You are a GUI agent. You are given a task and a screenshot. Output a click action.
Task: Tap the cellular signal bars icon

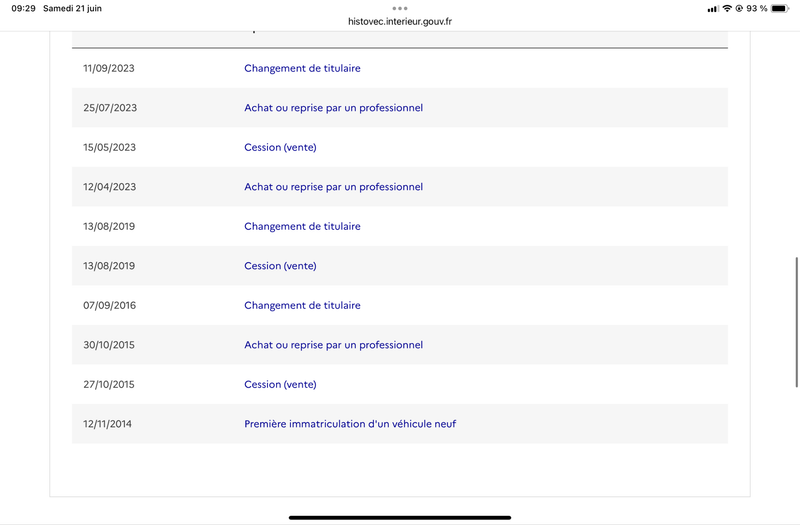coord(713,9)
